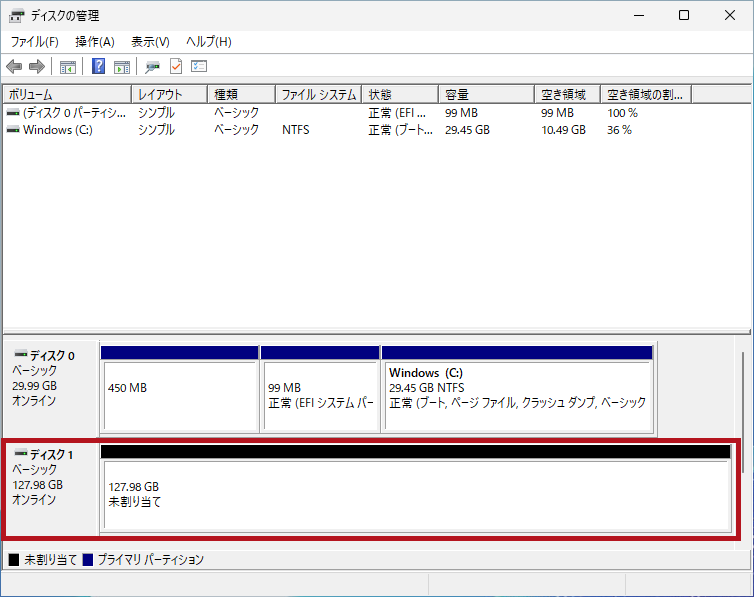Toggle the console tree pane icon
Viewport: 754px width, 597px height.
pyautogui.click(x=68, y=67)
